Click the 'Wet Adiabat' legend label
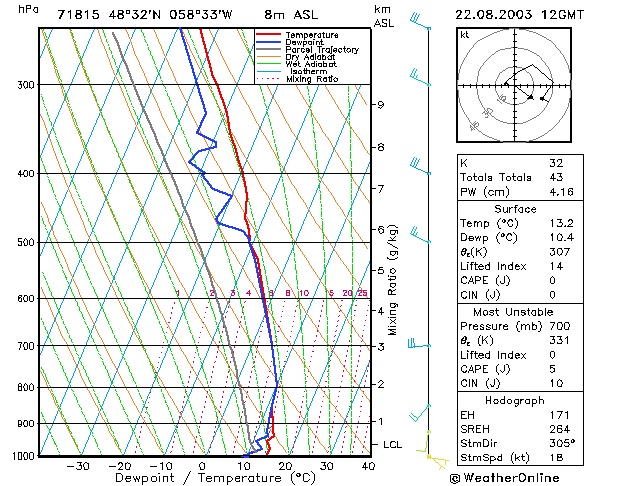Viewport: 629px width, 486px height. [311, 64]
